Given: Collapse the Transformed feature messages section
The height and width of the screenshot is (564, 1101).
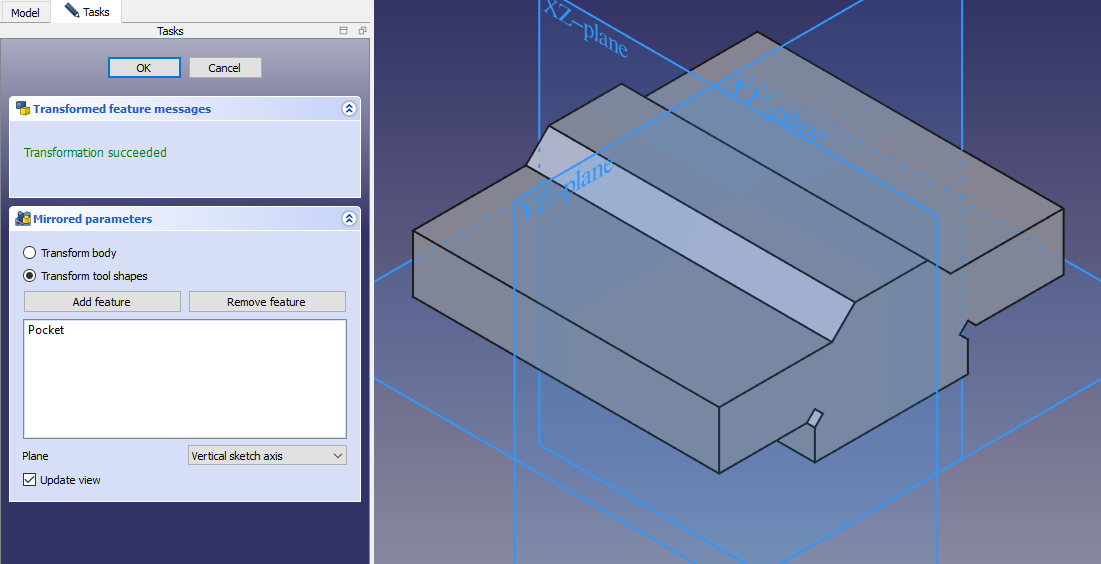Looking at the screenshot, I should [x=348, y=109].
